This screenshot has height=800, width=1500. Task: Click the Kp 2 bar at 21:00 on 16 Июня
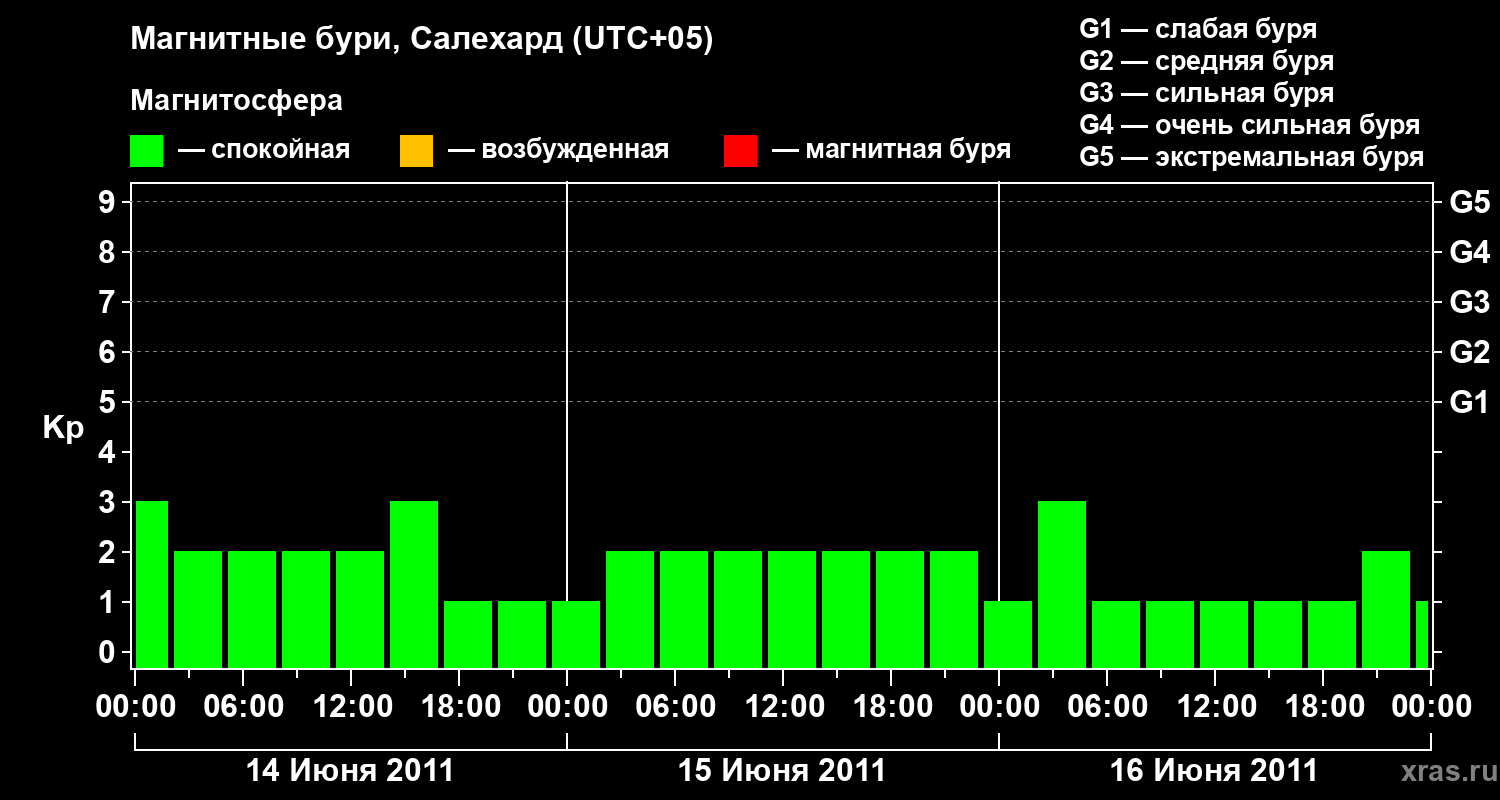(1386, 609)
